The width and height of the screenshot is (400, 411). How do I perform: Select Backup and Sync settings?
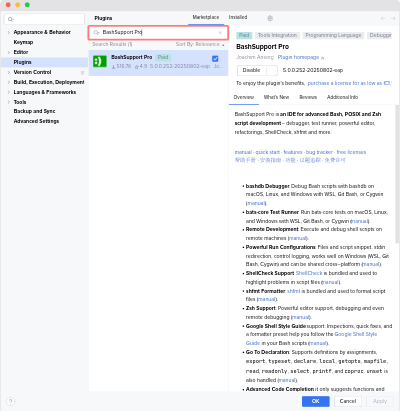(34, 111)
